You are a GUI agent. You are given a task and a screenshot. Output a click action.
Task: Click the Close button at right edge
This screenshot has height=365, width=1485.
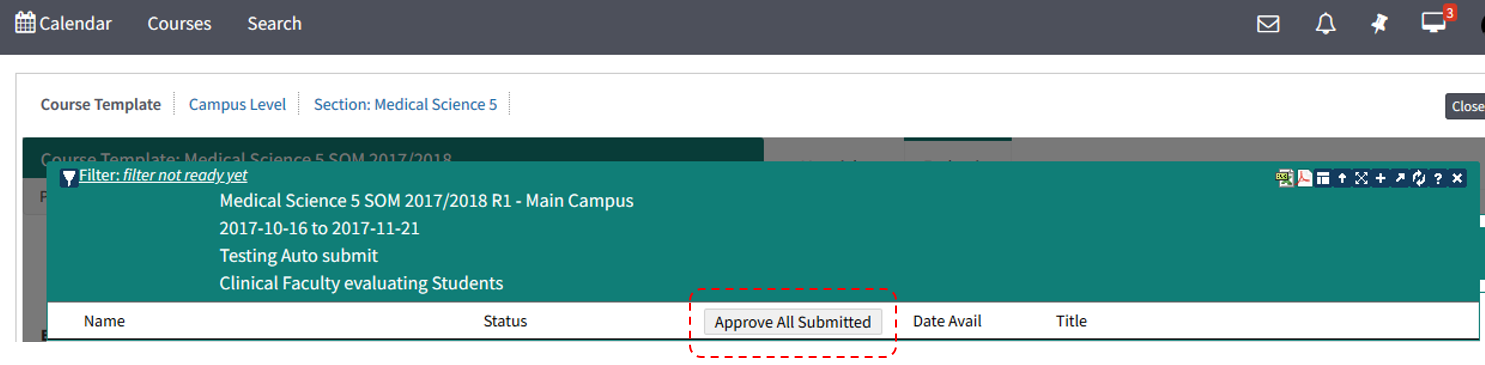(x=1466, y=106)
